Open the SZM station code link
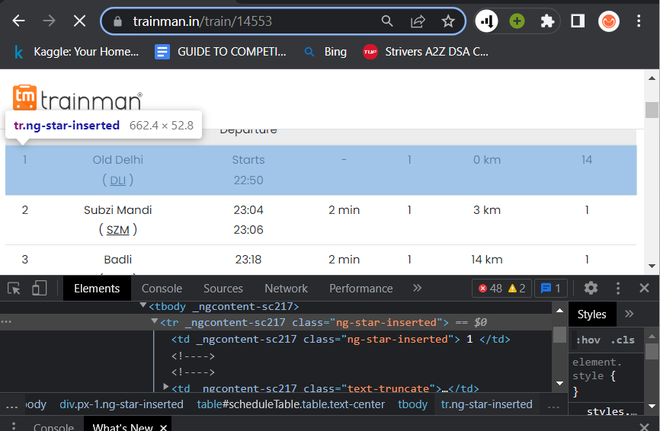The height and width of the screenshot is (431, 660). 118,230
